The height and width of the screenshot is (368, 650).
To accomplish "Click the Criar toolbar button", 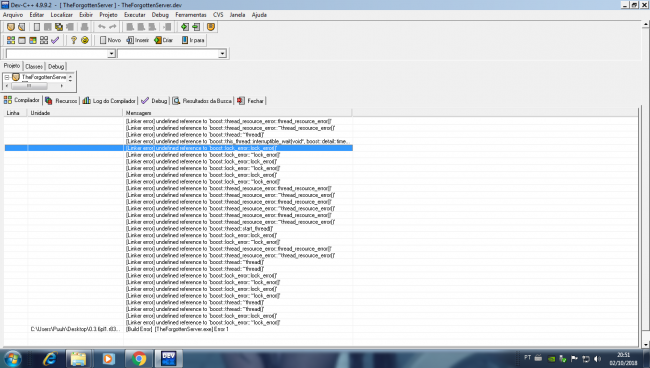I will (x=164, y=40).
